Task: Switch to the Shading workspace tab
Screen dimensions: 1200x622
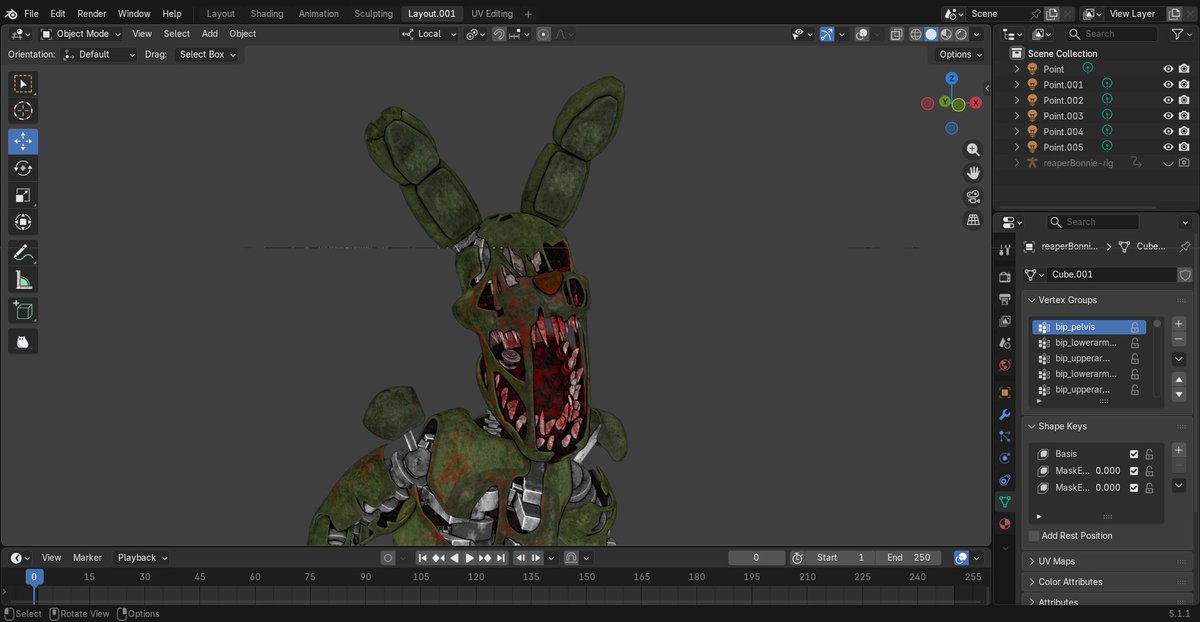Action: [266, 14]
